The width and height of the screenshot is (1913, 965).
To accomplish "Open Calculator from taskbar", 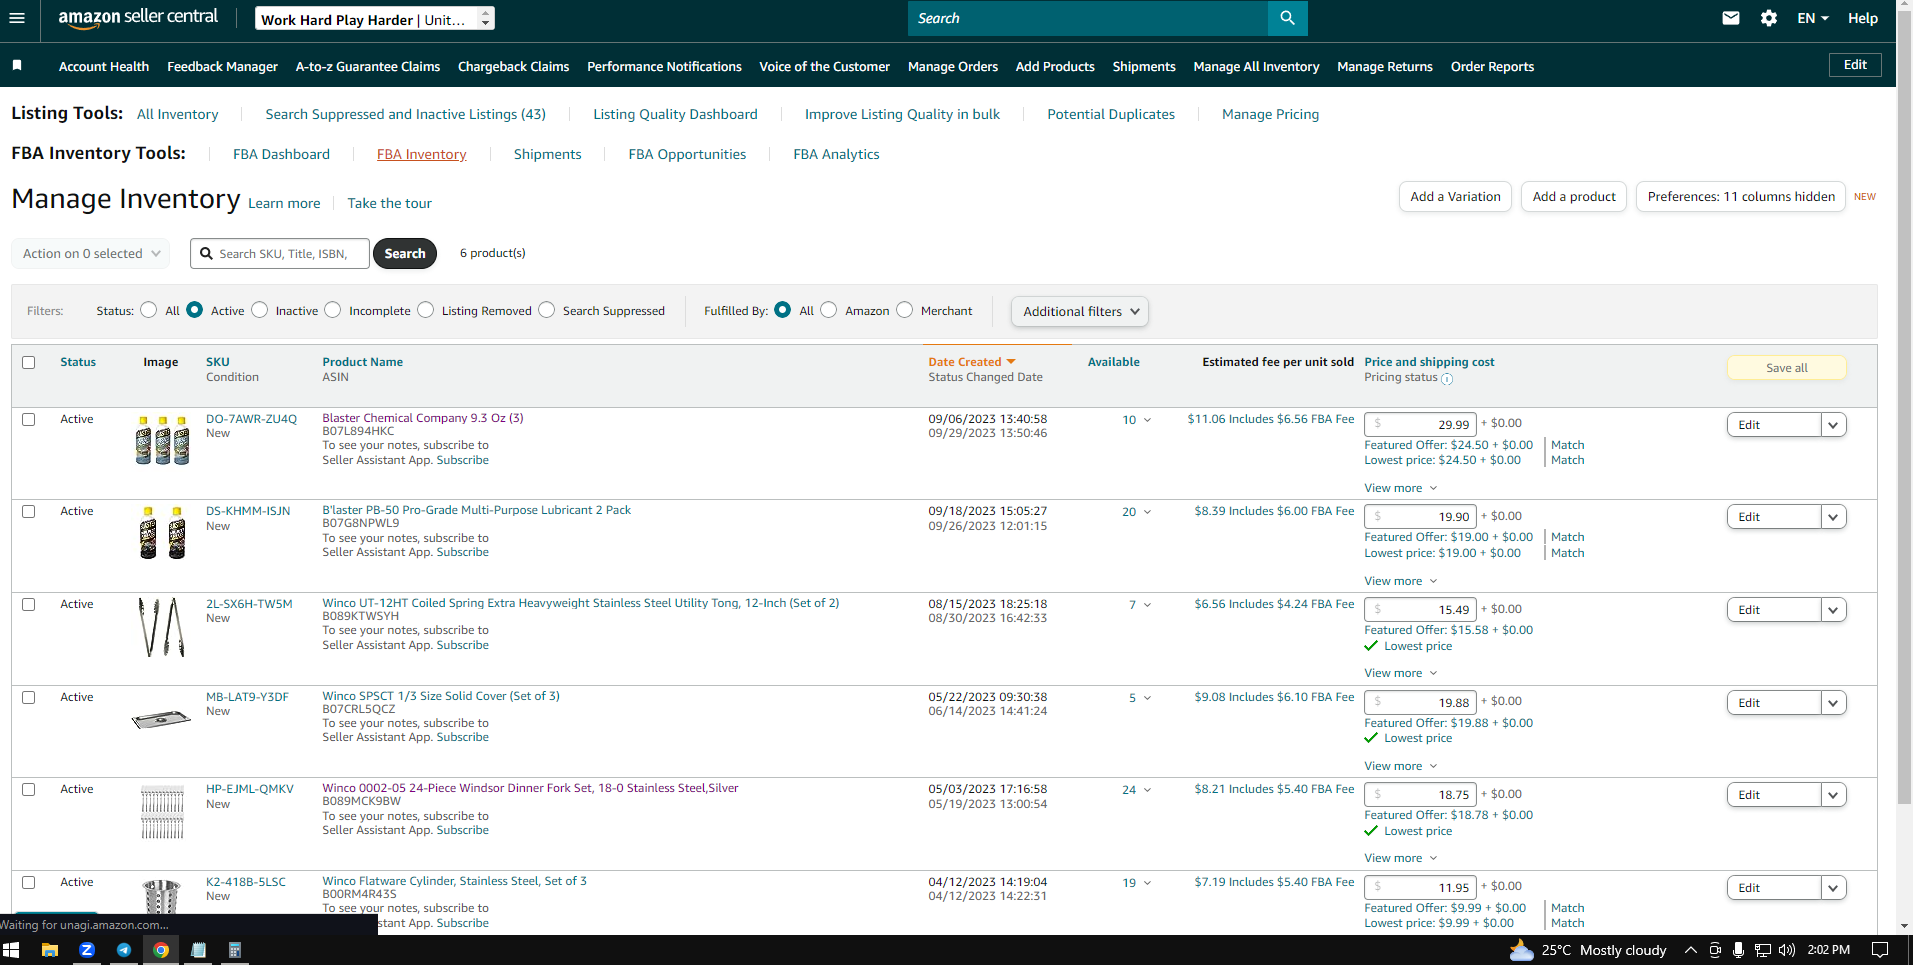I will [x=235, y=950].
